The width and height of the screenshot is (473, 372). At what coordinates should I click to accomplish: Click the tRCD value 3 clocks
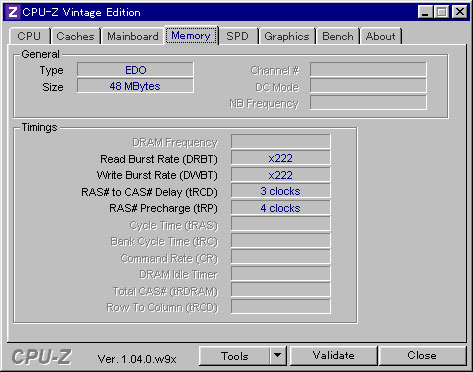[x=281, y=191]
